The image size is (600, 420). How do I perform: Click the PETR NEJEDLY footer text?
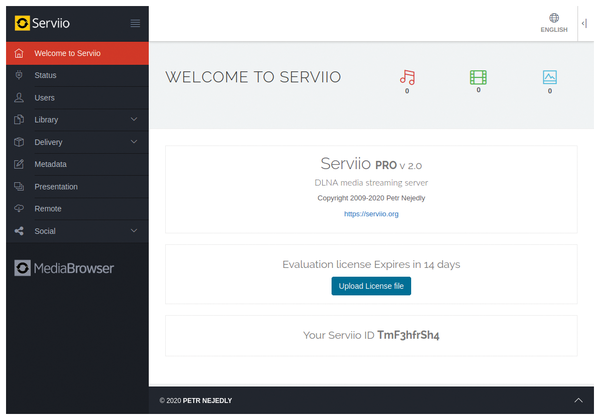pos(207,400)
